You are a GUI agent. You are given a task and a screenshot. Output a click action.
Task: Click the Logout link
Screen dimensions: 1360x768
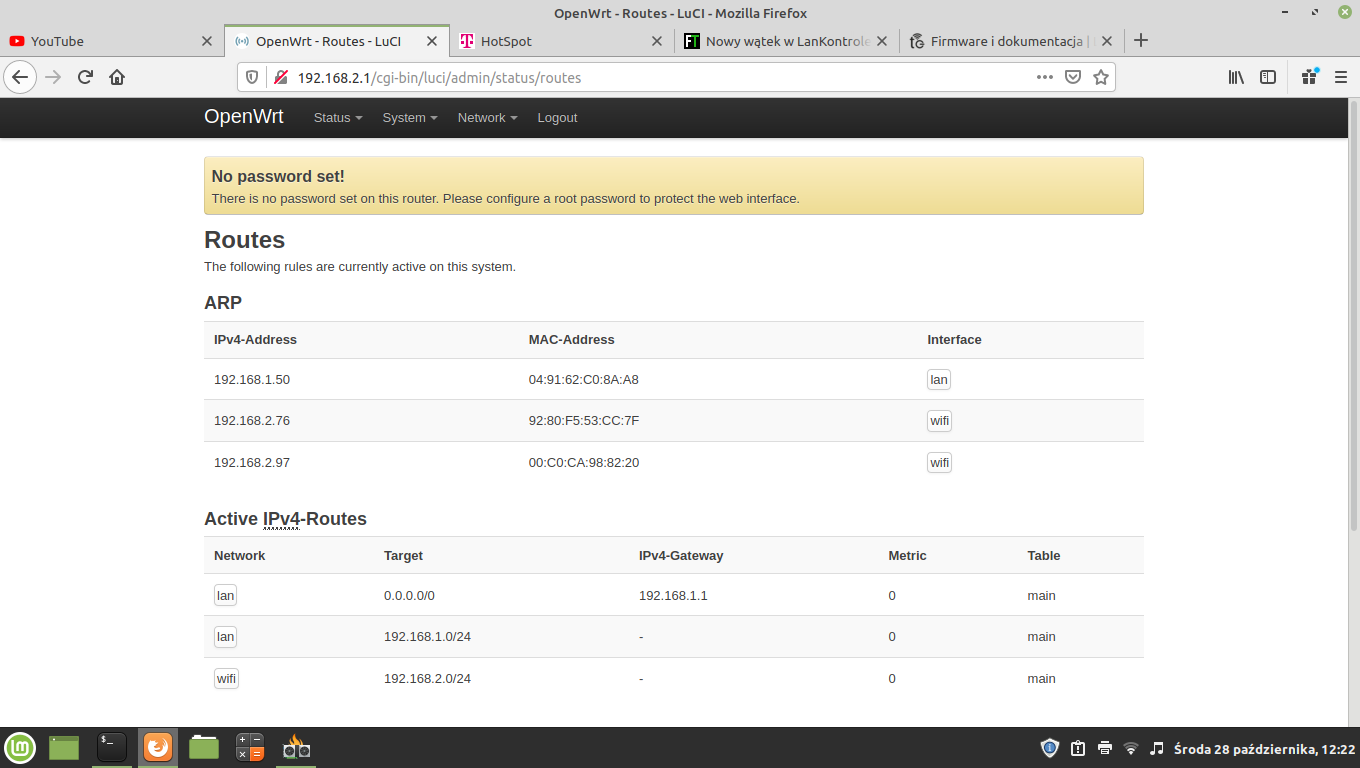coord(557,118)
